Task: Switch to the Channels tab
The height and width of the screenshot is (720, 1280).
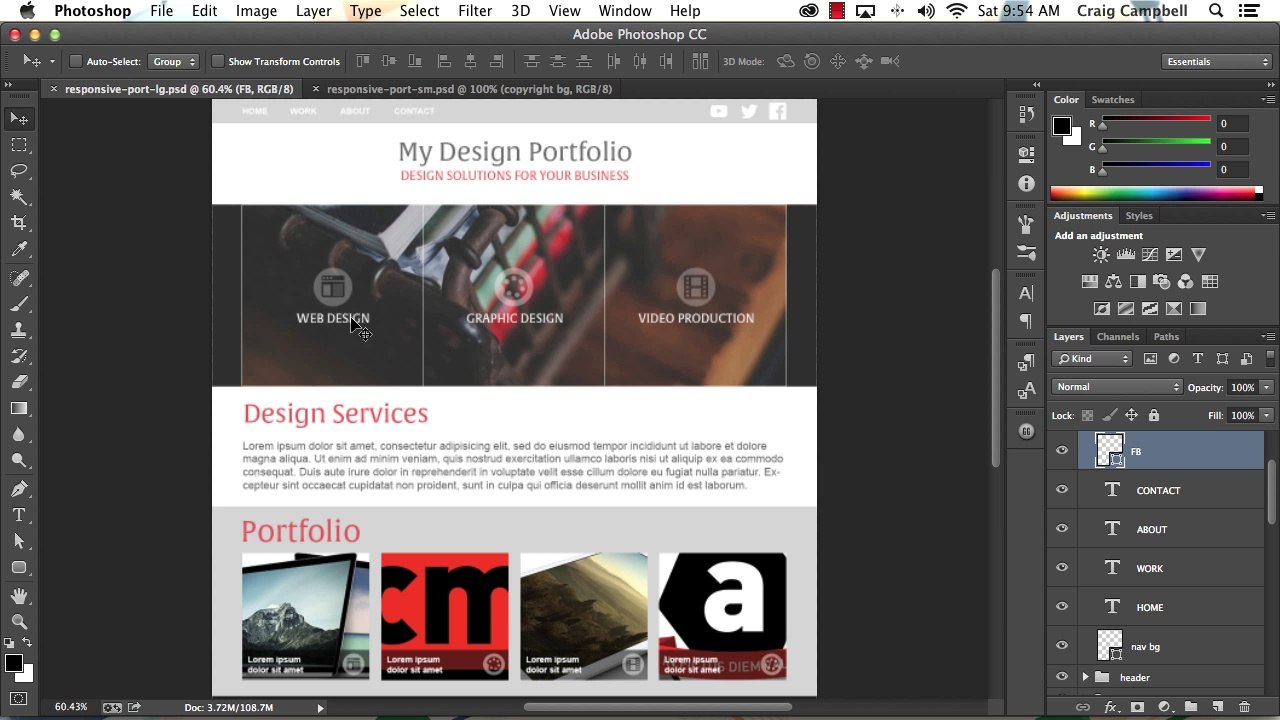Action: (1117, 337)
